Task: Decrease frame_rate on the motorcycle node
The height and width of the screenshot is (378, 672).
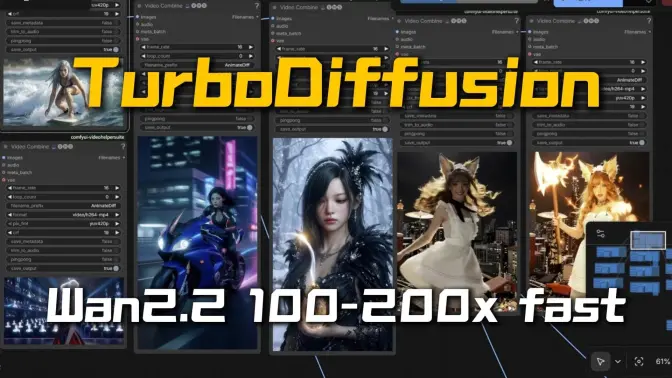Action: click(x=144, y=47)
